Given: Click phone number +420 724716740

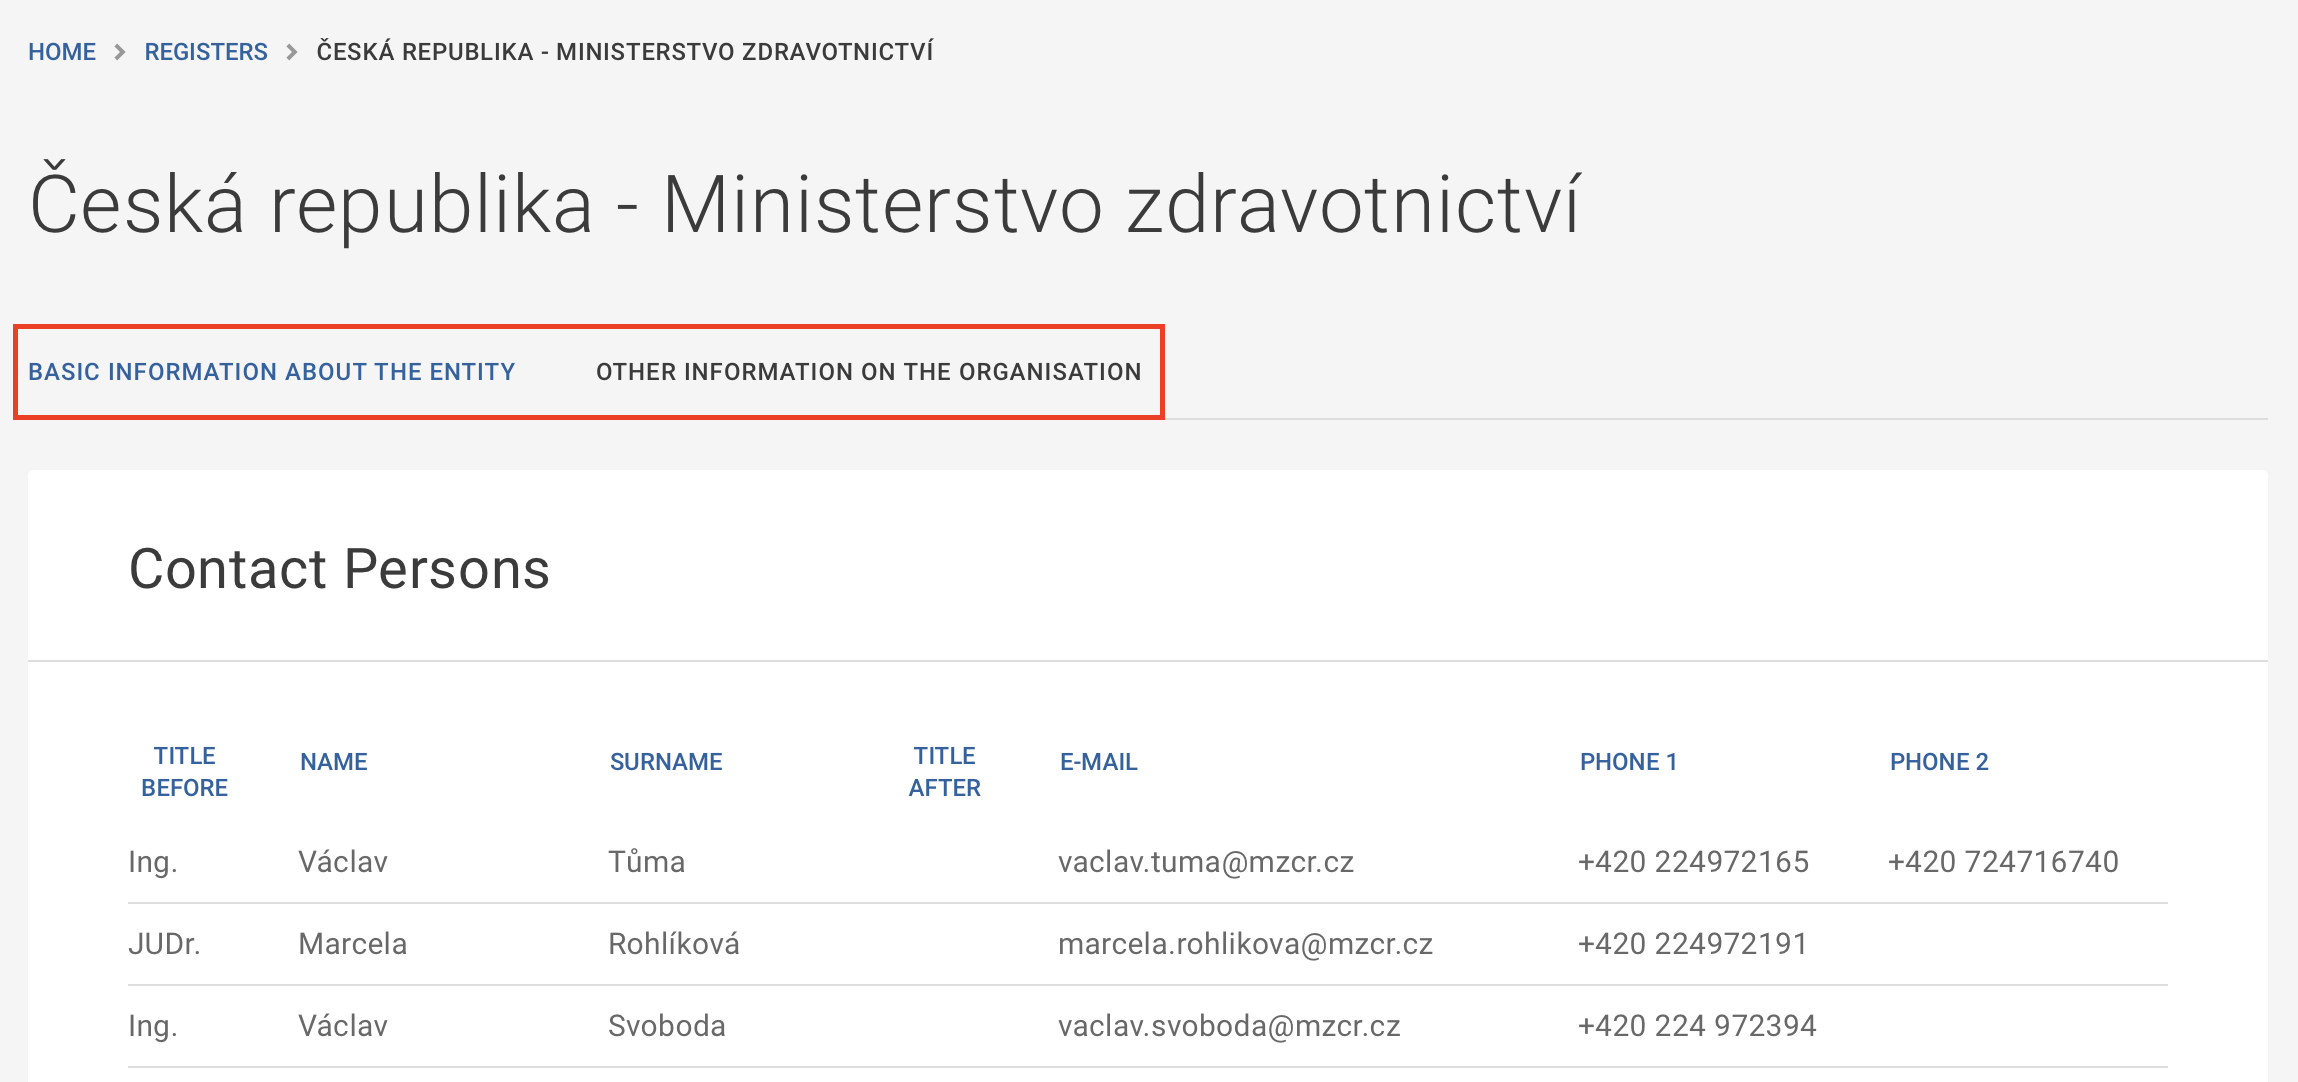Looking at the screenshot, I should coord(2003,862).
